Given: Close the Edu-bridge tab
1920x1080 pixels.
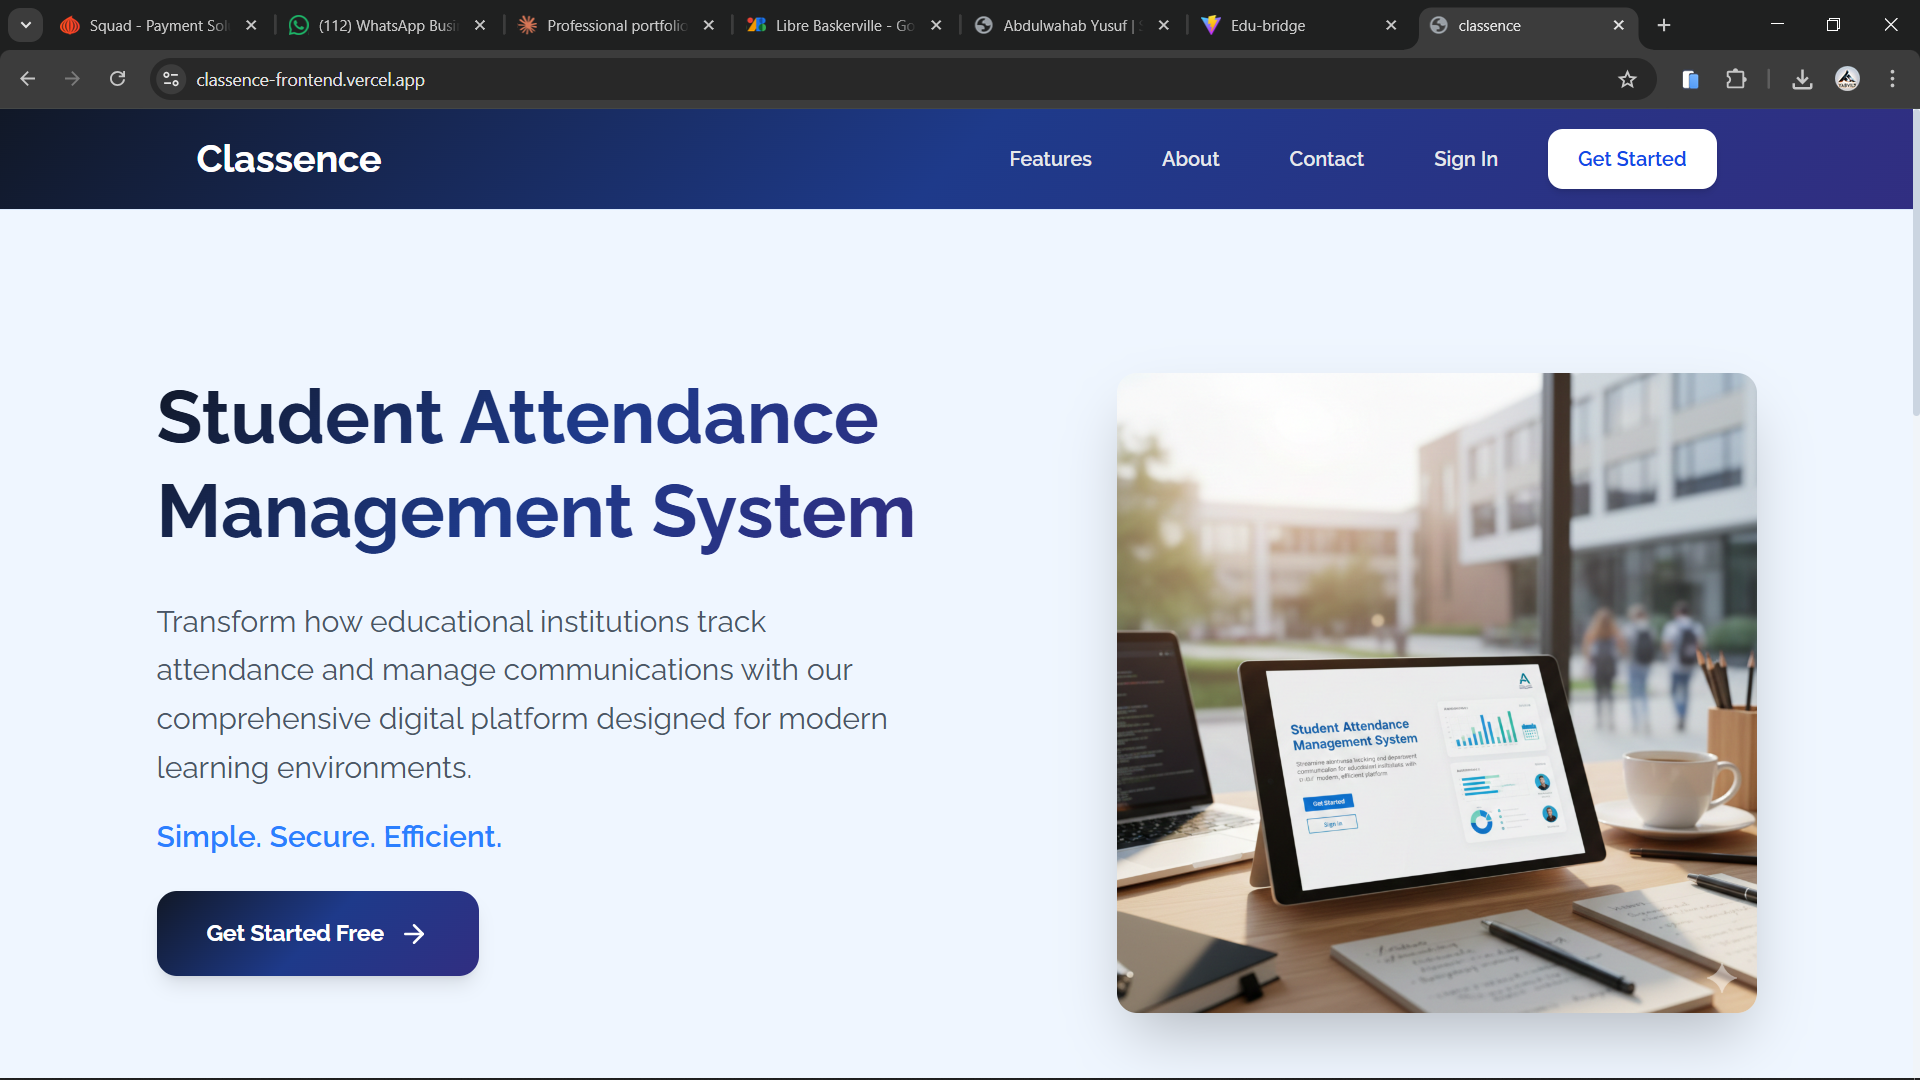Looking at the screenshot, I should pyautogui.click(x=1391, y=25).
